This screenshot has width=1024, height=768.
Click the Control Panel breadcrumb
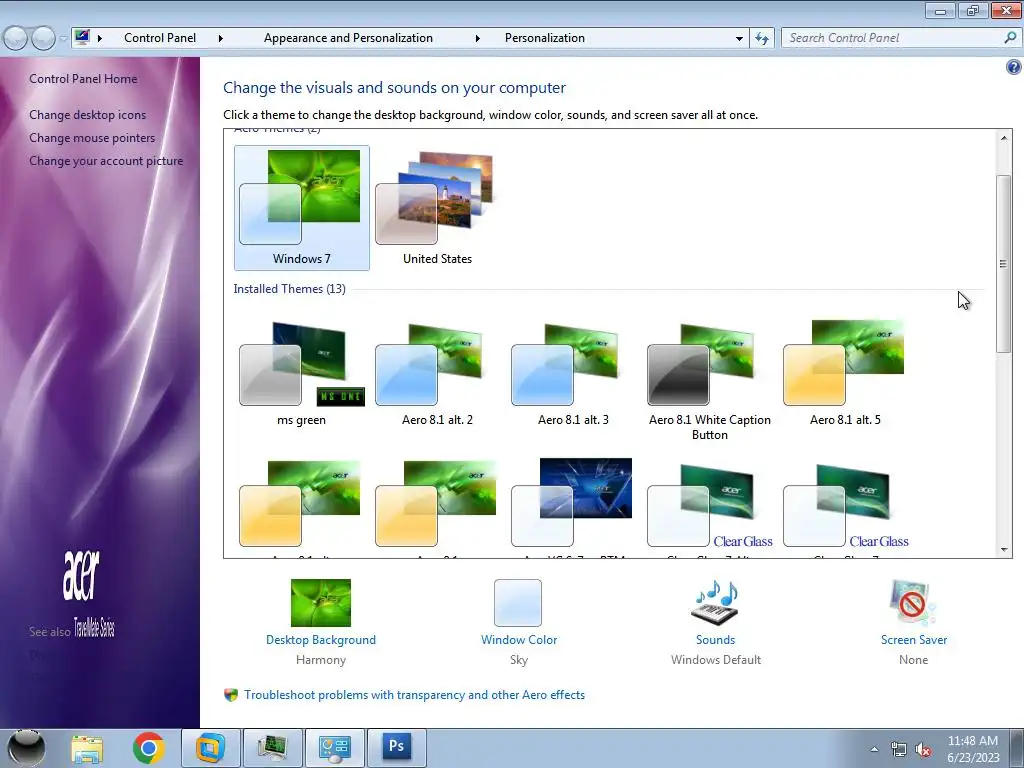160,38
